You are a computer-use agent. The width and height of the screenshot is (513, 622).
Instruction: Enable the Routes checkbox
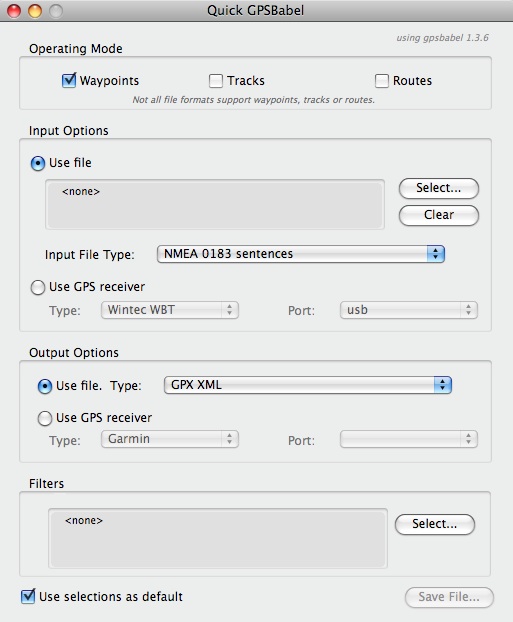pyautogui.click(x=382, y=81)
